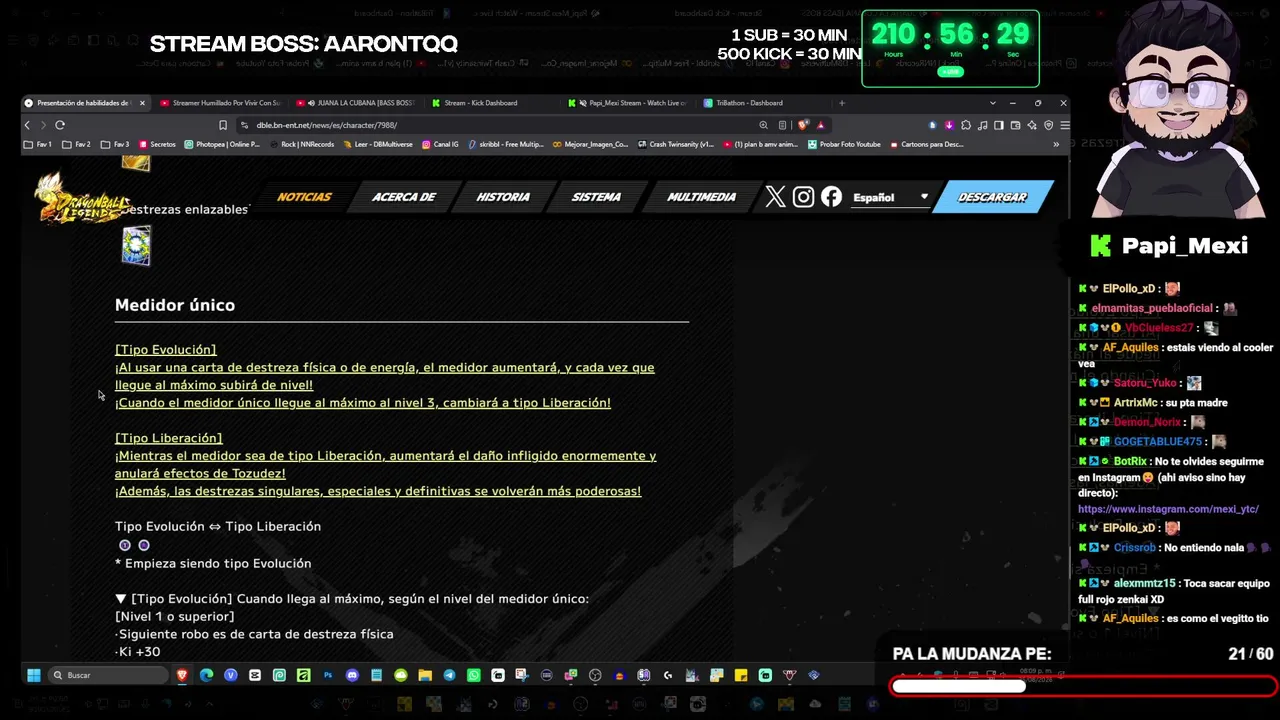
Task: Open the Crash Twinsanity bookmark
Action: click(676, 144)
